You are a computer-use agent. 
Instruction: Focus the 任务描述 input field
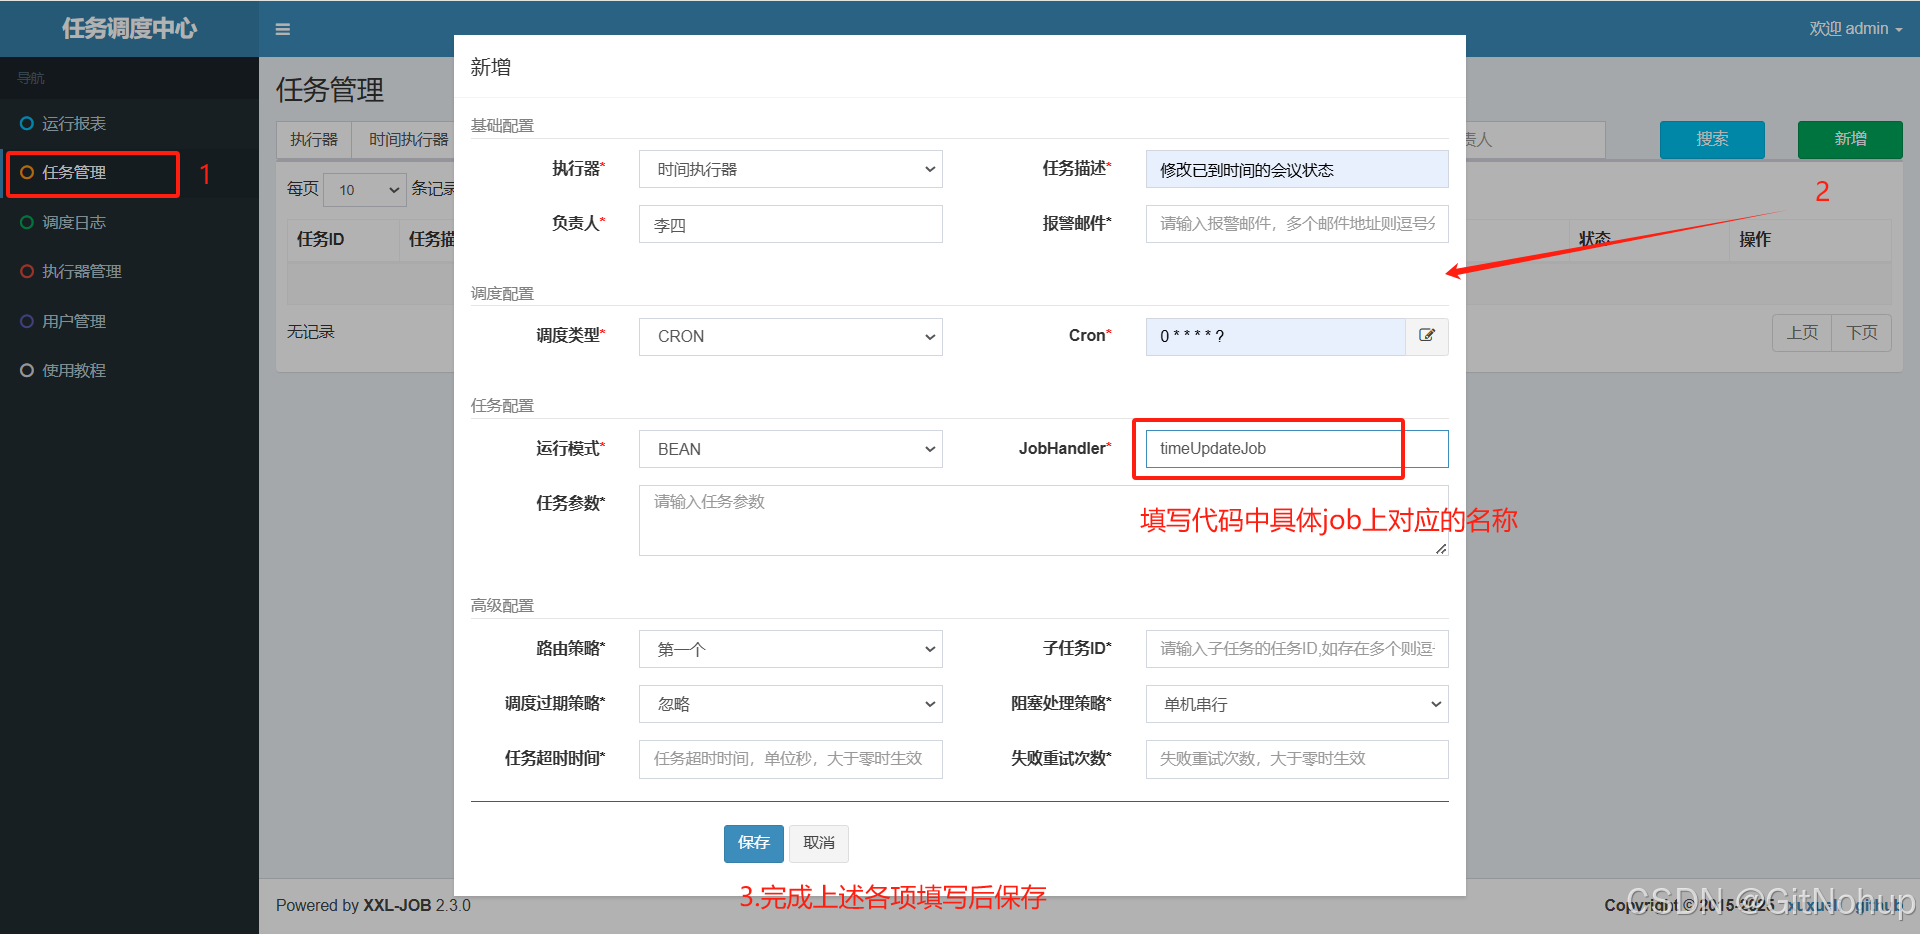(1297, 169)
